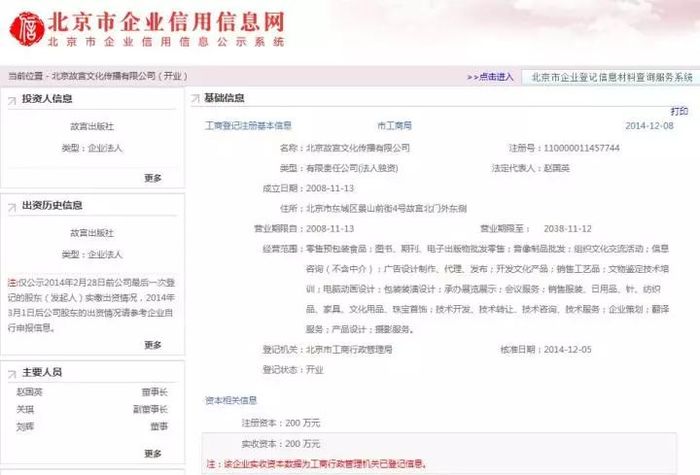Click the 北京市企业信用信息网 site title
The image size is (700, 475).
point(166,22)
